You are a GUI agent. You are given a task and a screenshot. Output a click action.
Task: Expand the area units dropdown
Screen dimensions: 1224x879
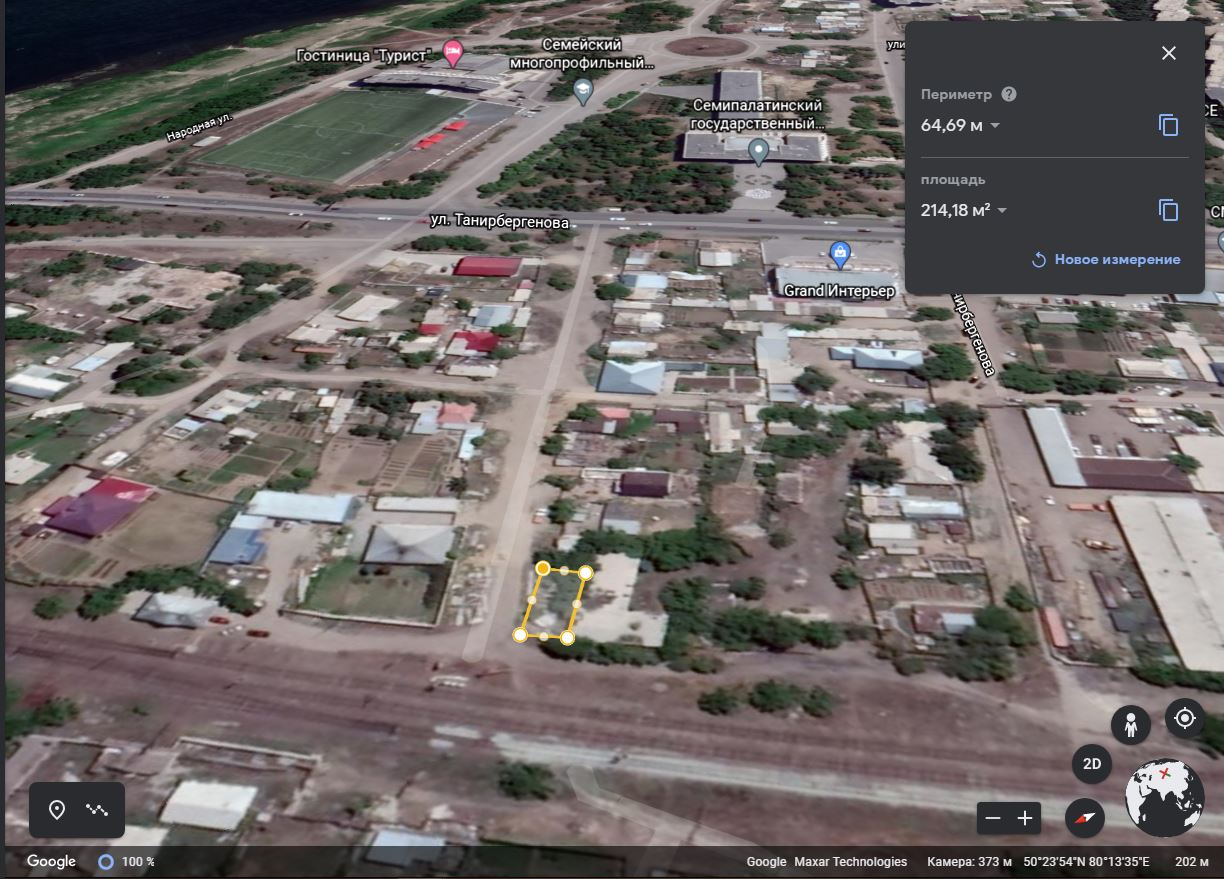[x=1002, y=211]
